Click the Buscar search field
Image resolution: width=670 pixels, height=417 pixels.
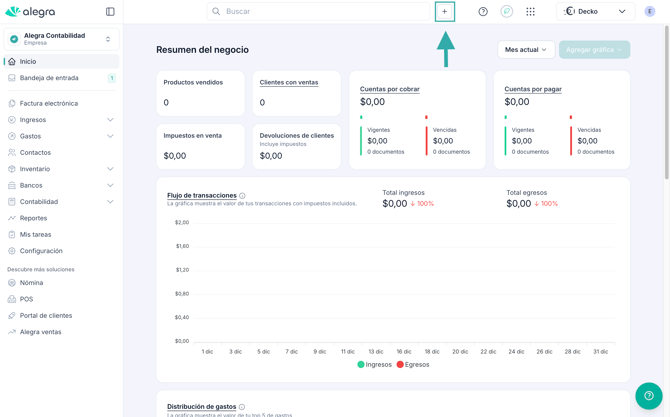tap(320, 12)
